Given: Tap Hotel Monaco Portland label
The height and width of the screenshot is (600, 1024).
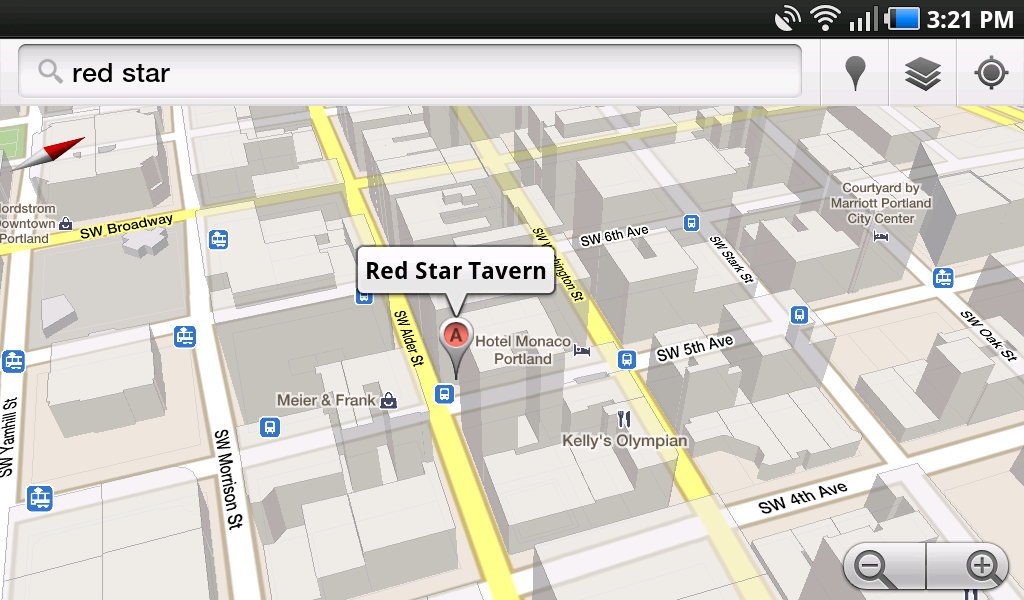Looking at the screenshot, I should coord(522,350).
